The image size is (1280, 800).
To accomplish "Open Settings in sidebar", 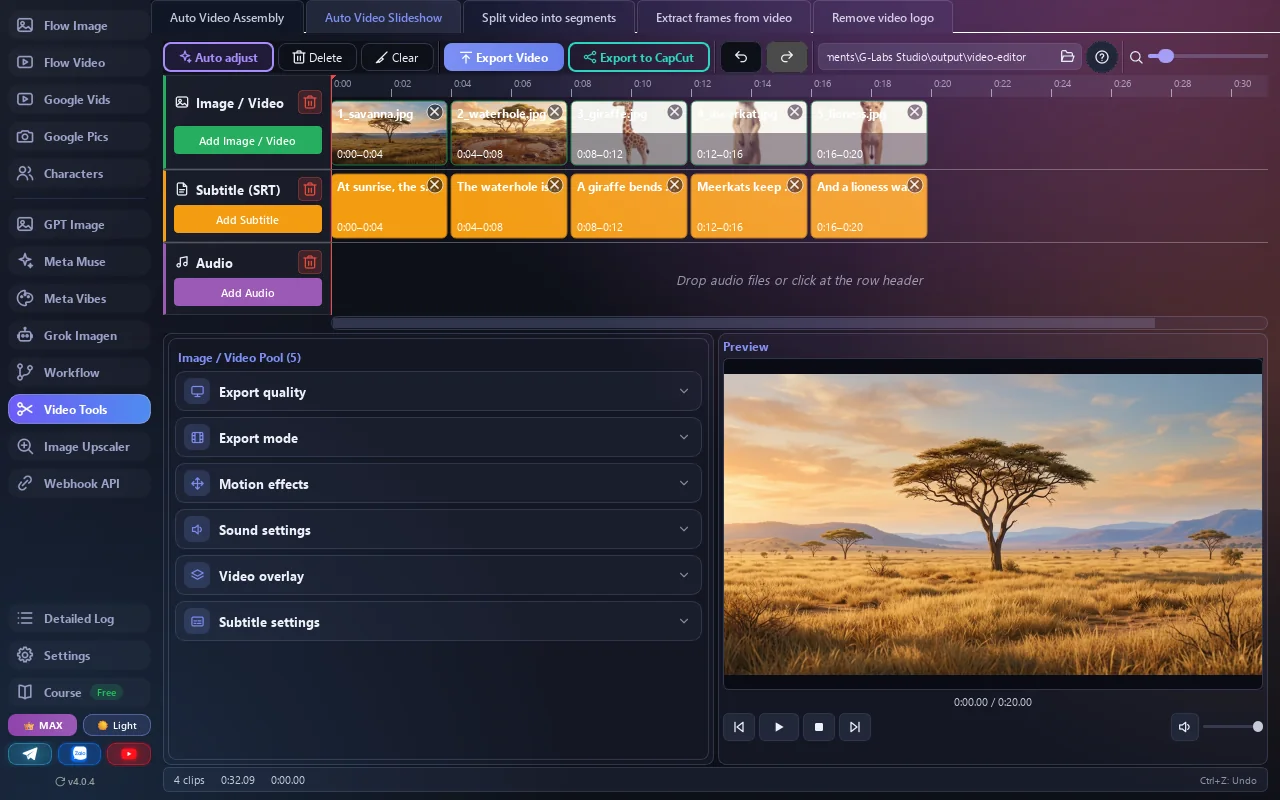I will click(79, 655).
